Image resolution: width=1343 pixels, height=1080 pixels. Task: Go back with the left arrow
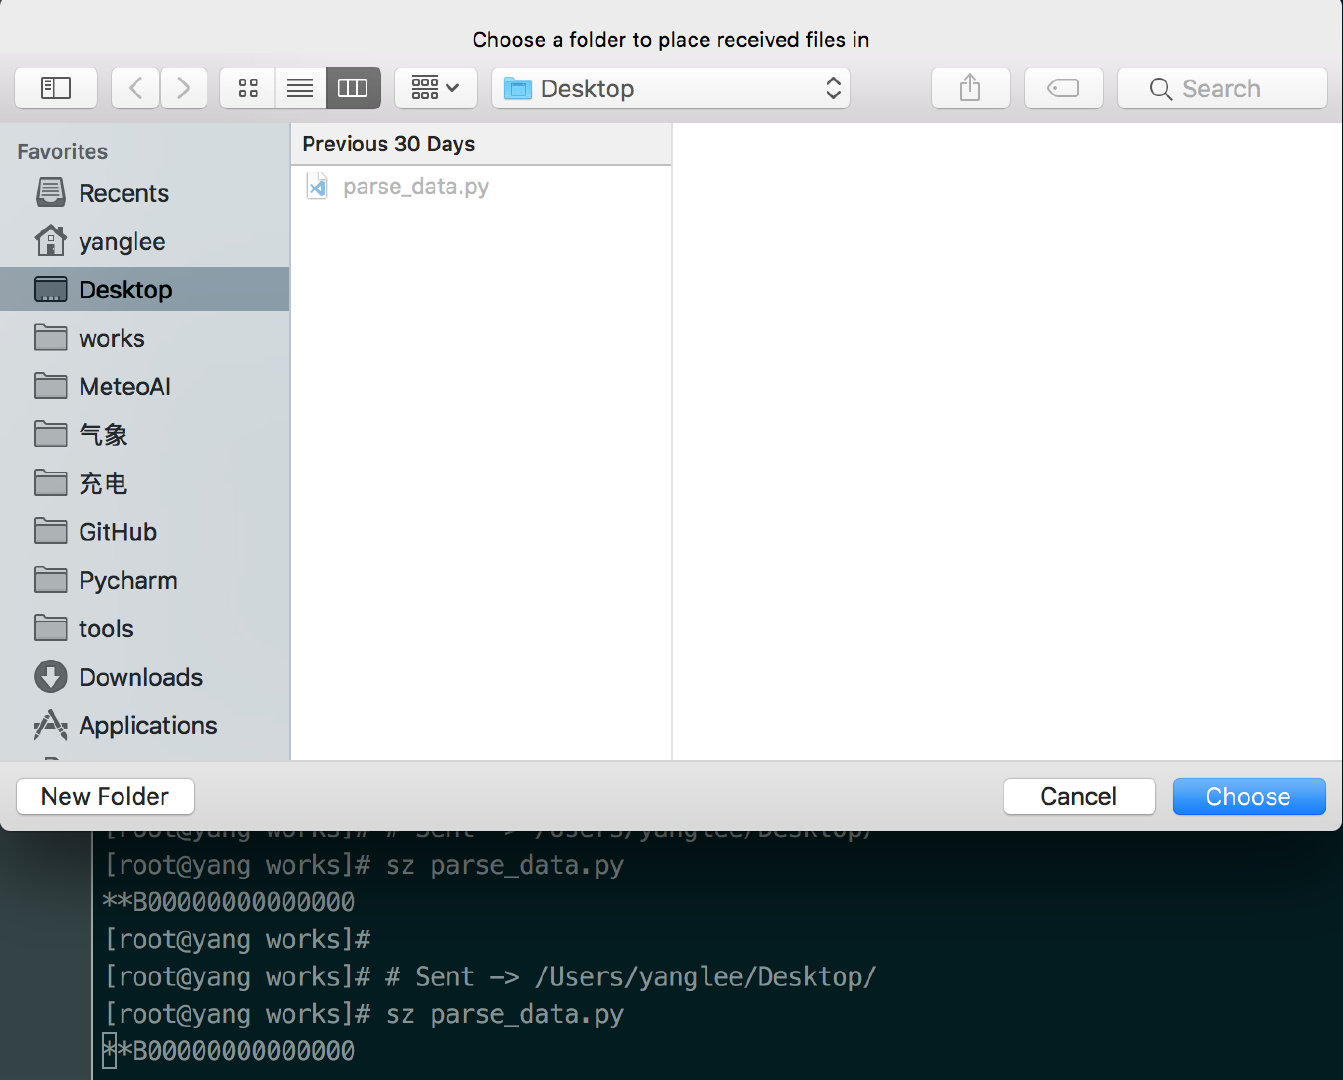pyautogui.click(x=136, y=88)
